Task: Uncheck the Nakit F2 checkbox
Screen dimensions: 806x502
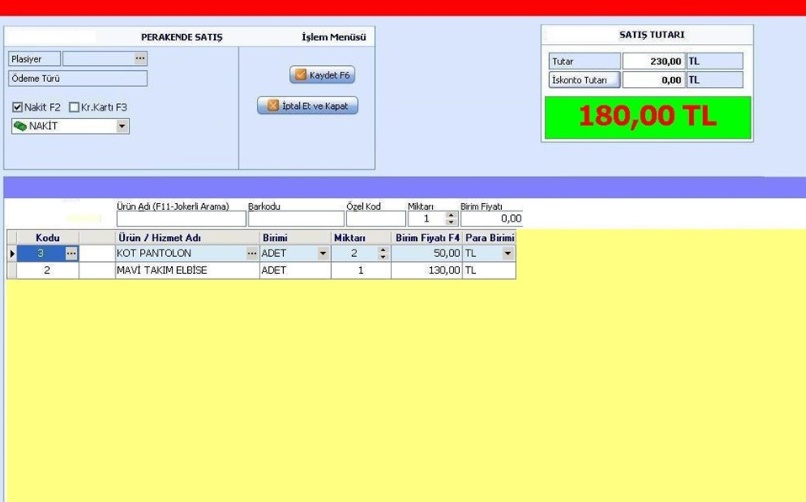Action: click(x=17, y=107)
